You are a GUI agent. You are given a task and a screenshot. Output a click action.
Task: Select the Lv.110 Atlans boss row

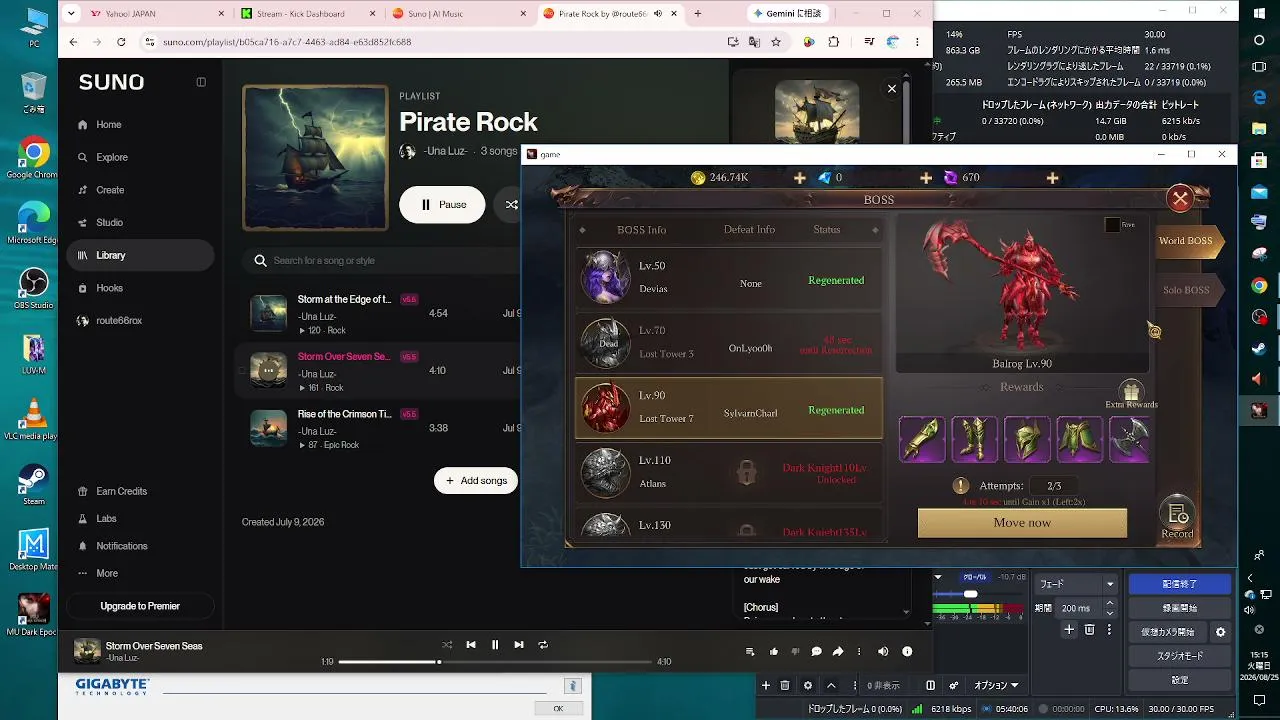point(729,471)
